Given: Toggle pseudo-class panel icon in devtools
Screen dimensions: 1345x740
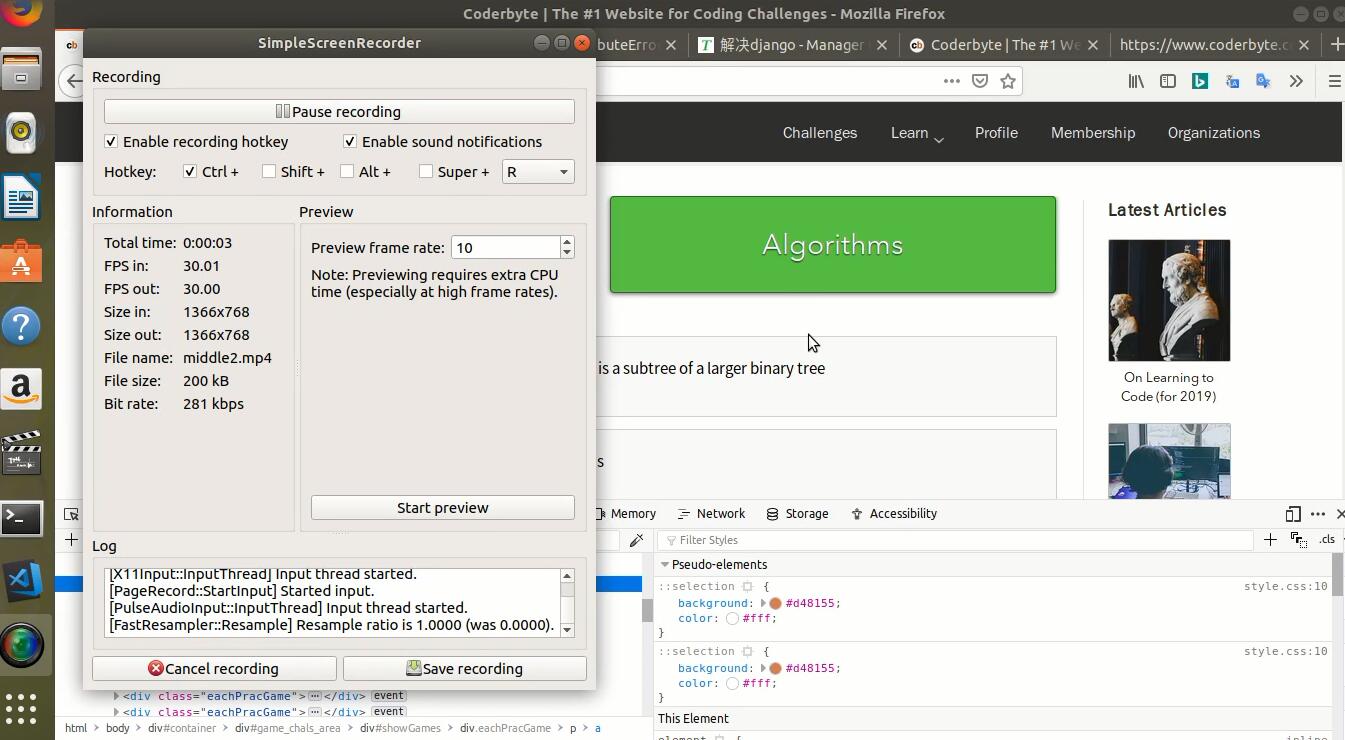Looking at the screenshot, I should tap(1298, 540).
